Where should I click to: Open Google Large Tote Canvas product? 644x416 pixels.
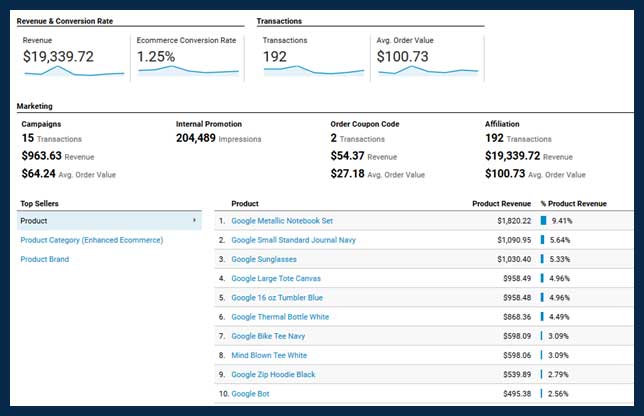pos(276,278)
